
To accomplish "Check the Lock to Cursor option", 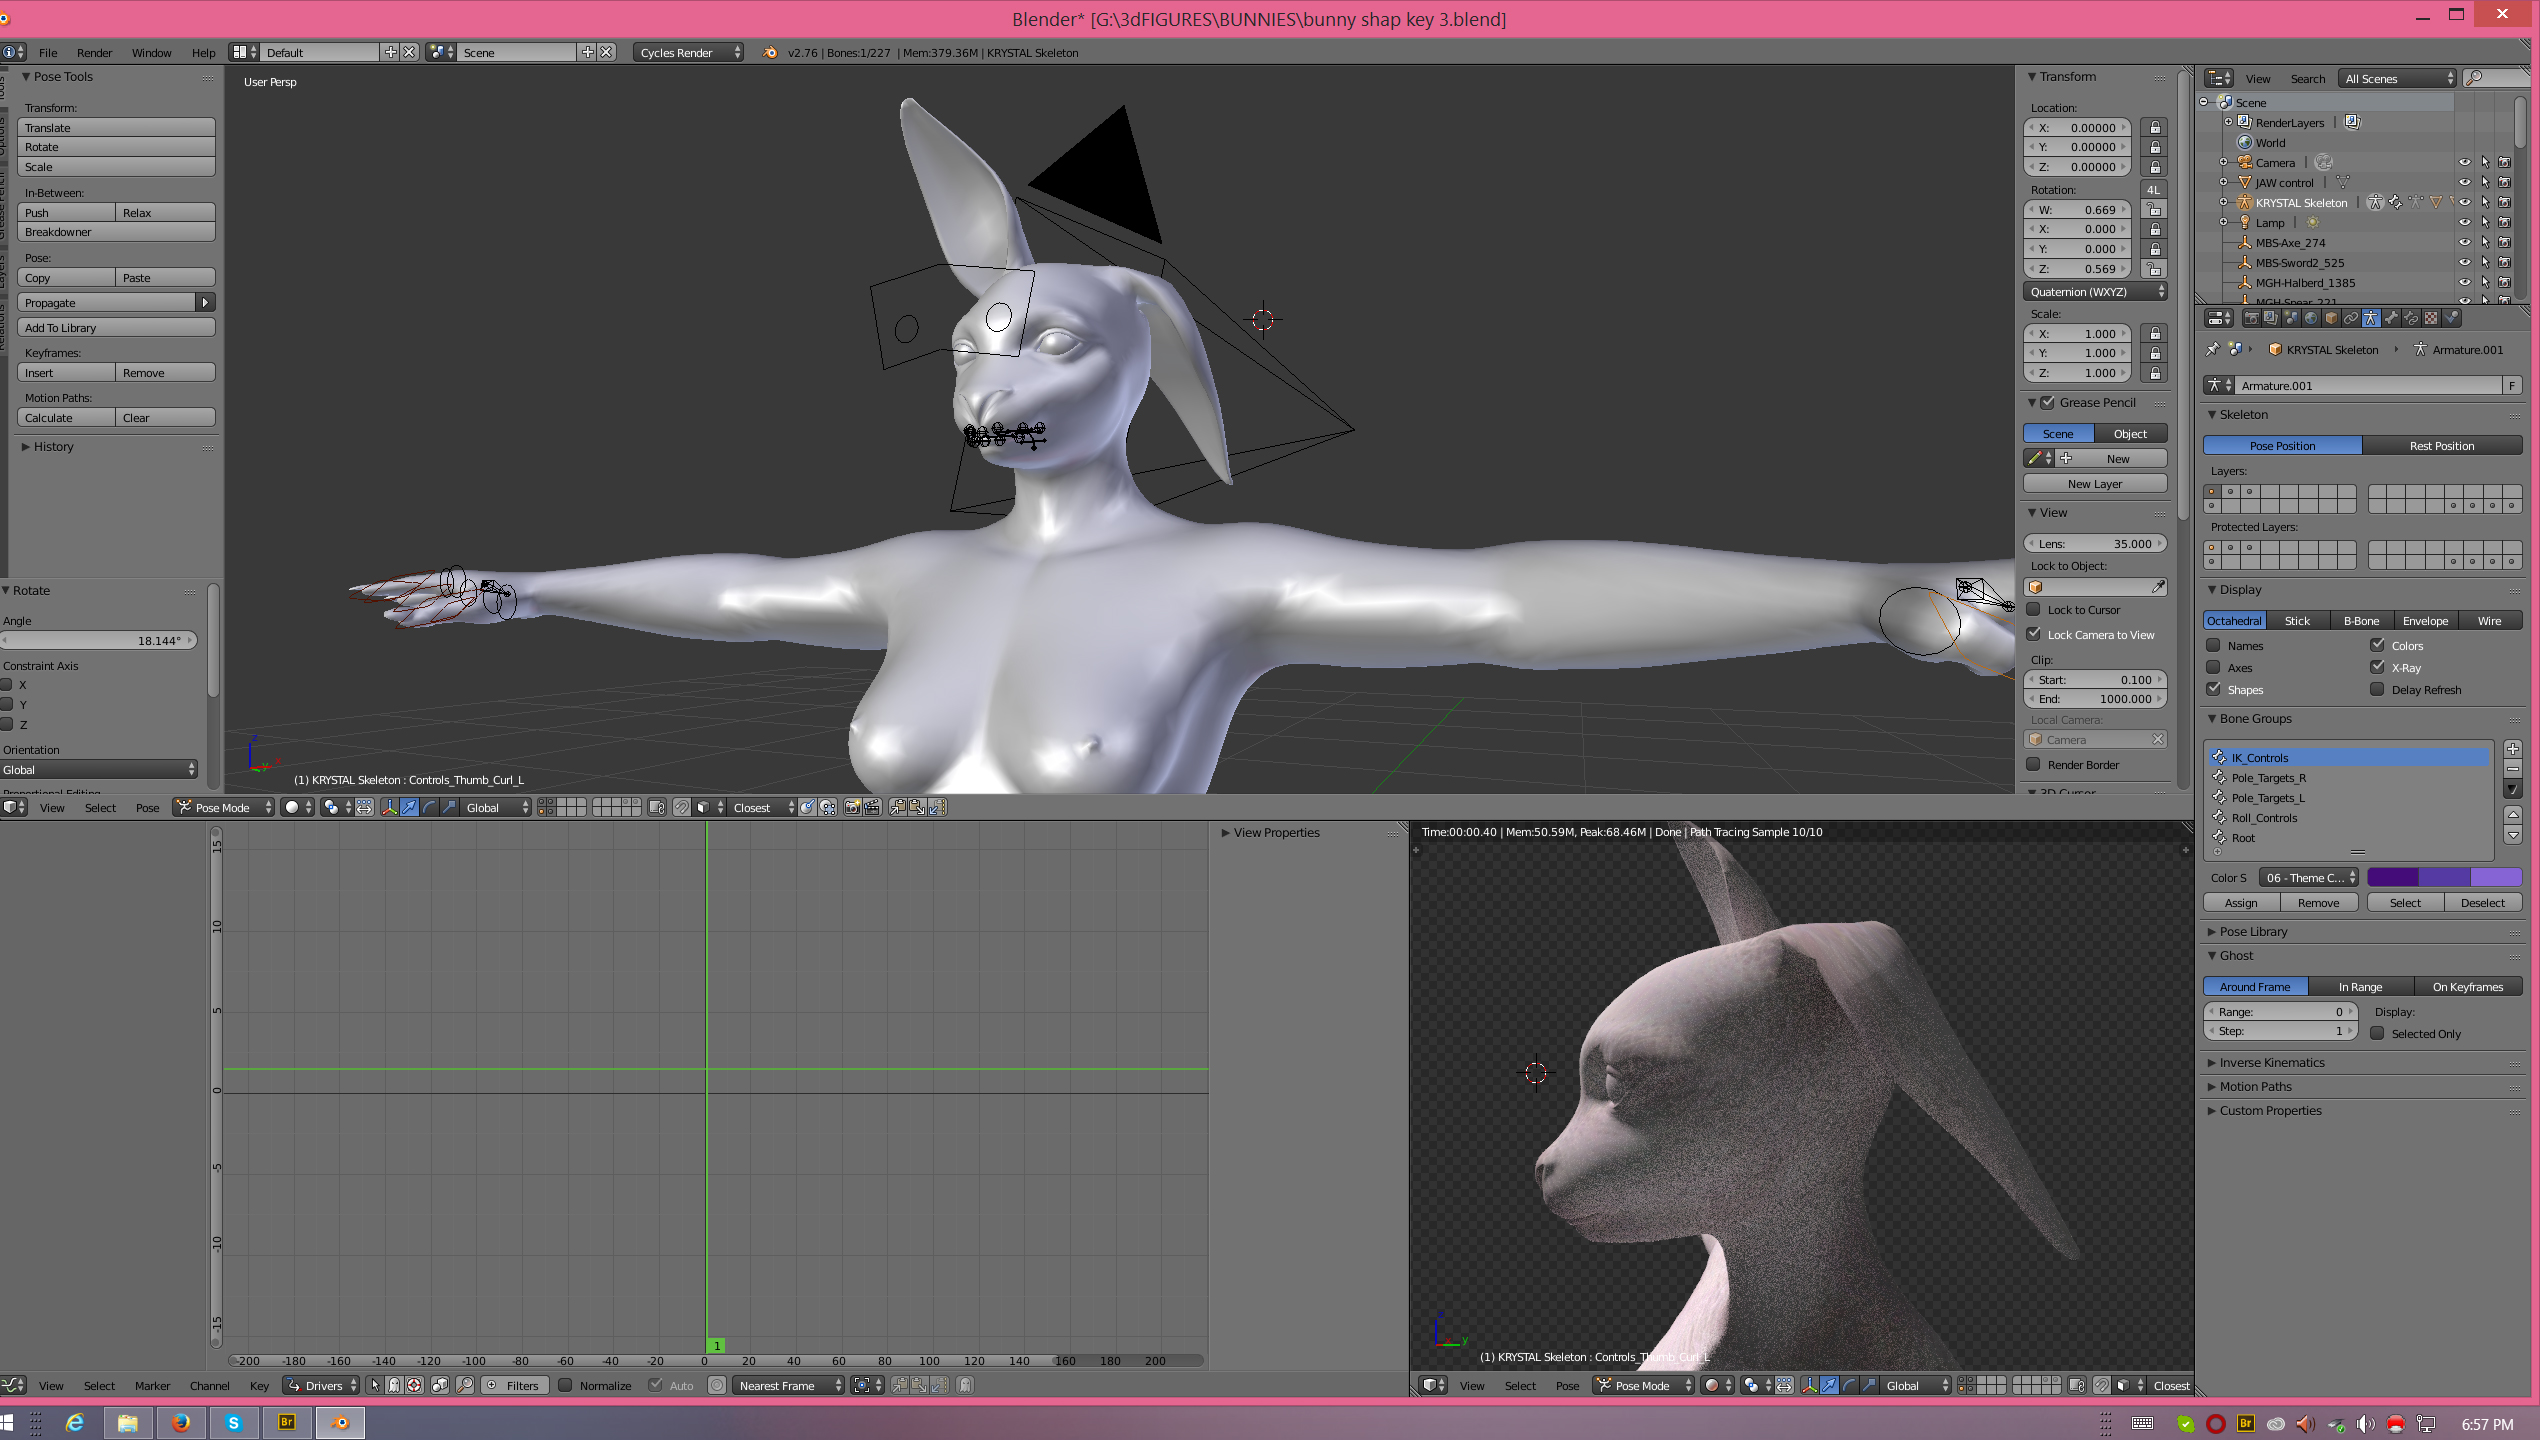I will [x=2034, y=609].
